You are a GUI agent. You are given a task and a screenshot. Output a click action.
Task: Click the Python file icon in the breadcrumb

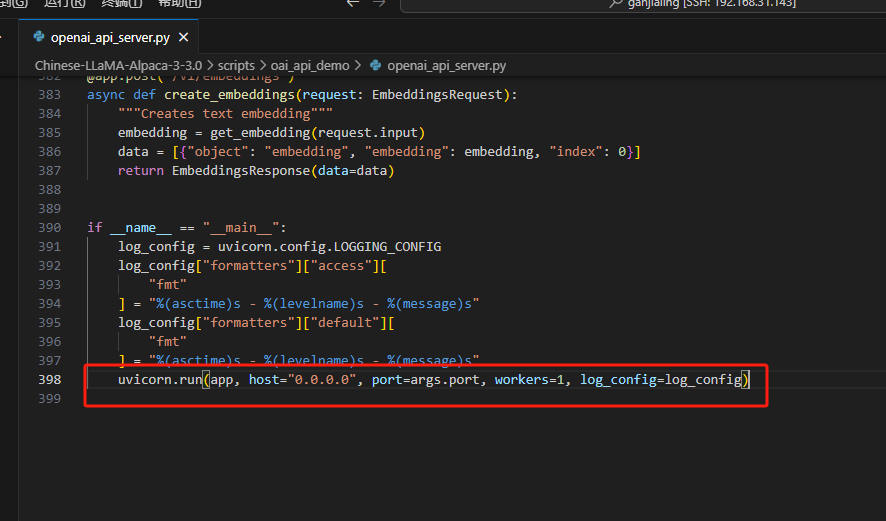pos(375,66)
